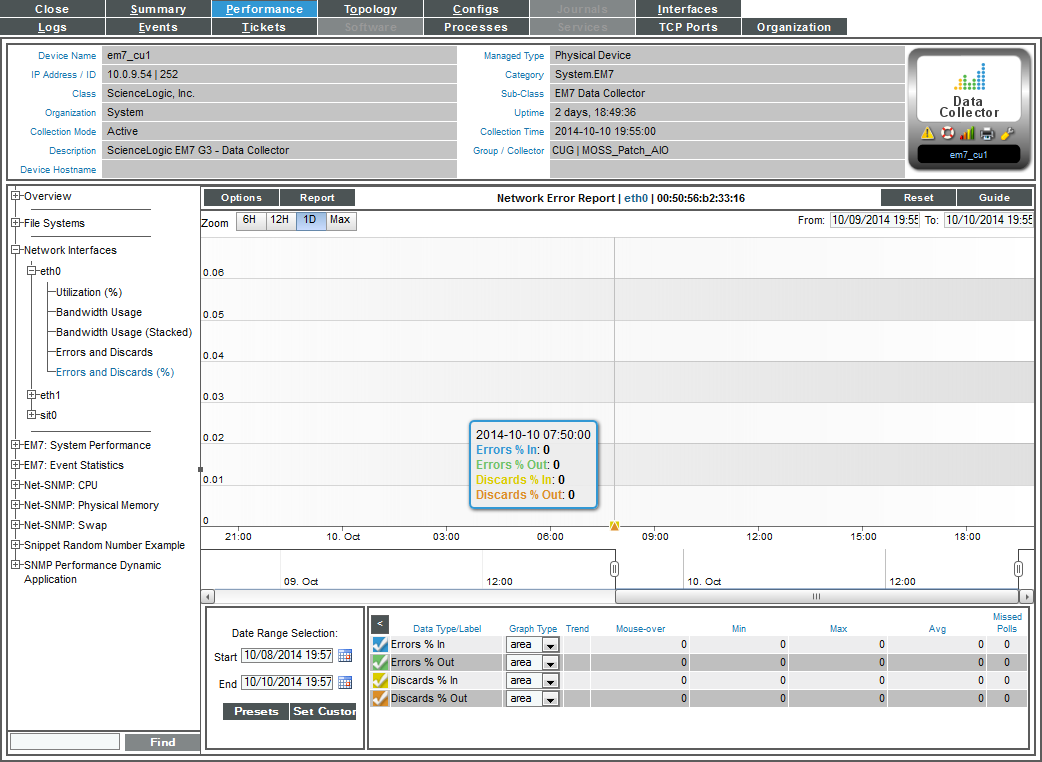Open the End date calendar picker
The width and height of the screenshot is (1042, 762).
pyautogui.click(x=345, y=682)
